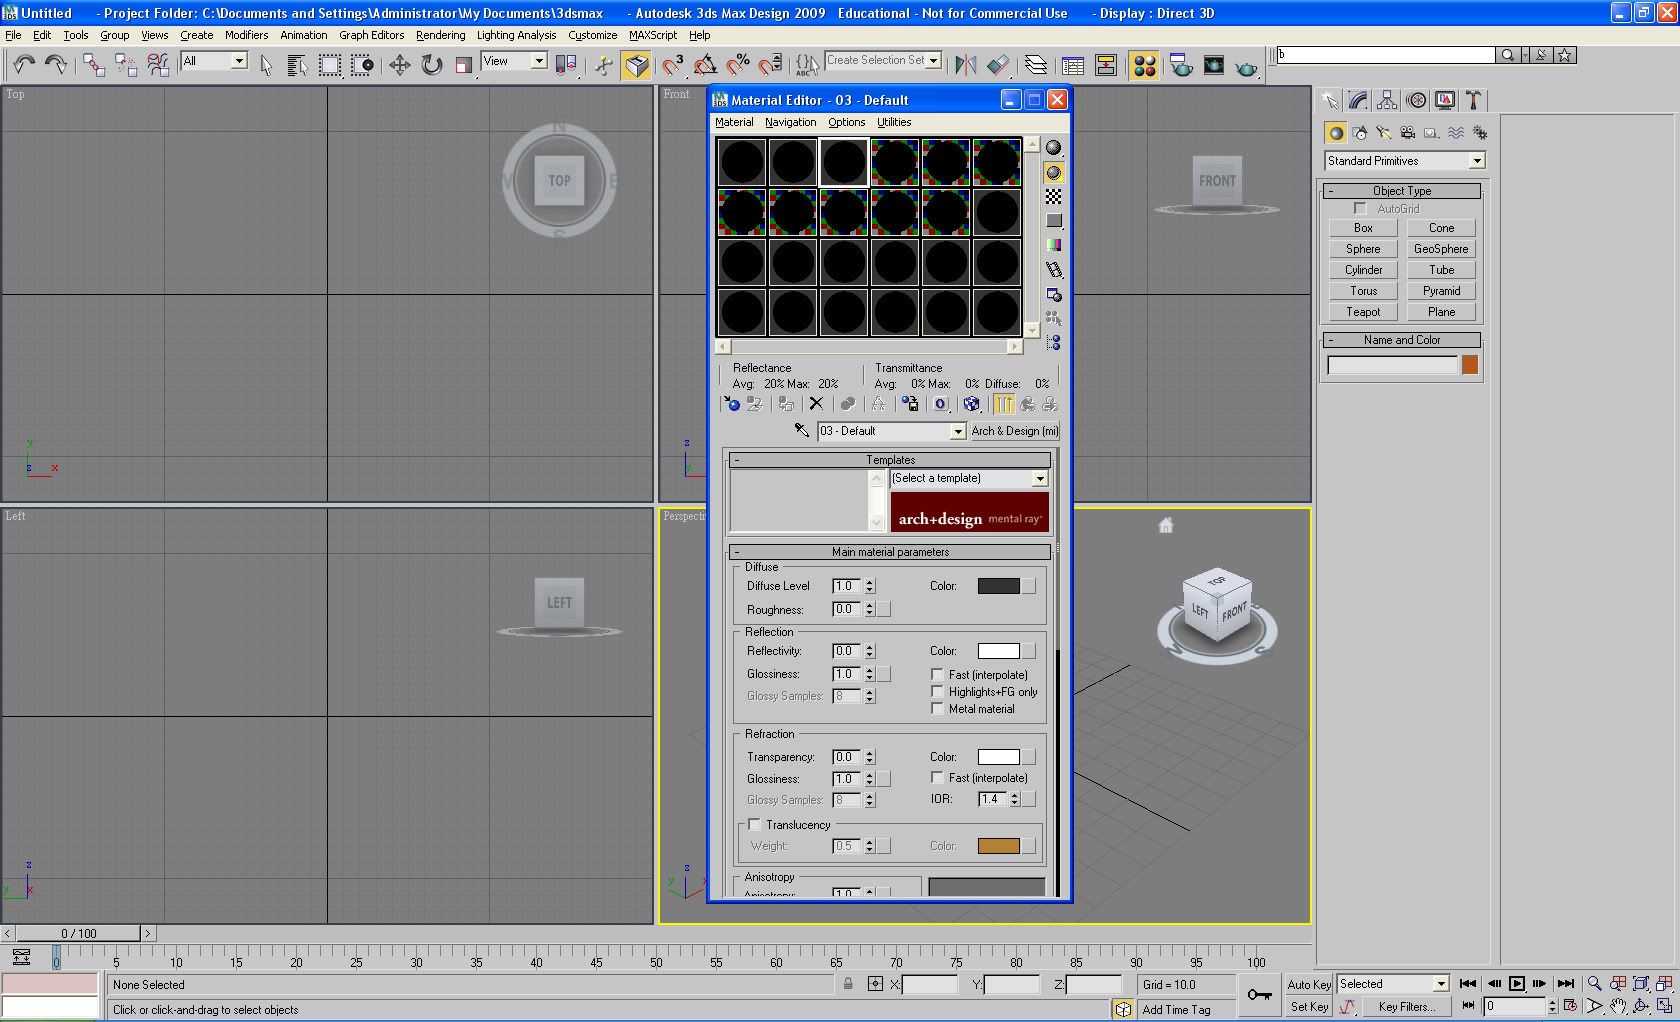The height and width of the screenshot is (1022, 1680).
Task: Click the Undo arrow in main toolbar
Action: [x=23, y=66]
